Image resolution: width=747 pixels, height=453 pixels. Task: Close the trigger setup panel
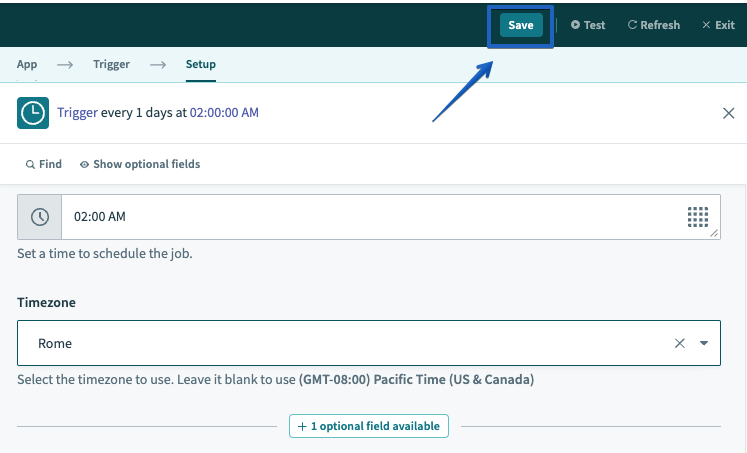pos(728,113)
